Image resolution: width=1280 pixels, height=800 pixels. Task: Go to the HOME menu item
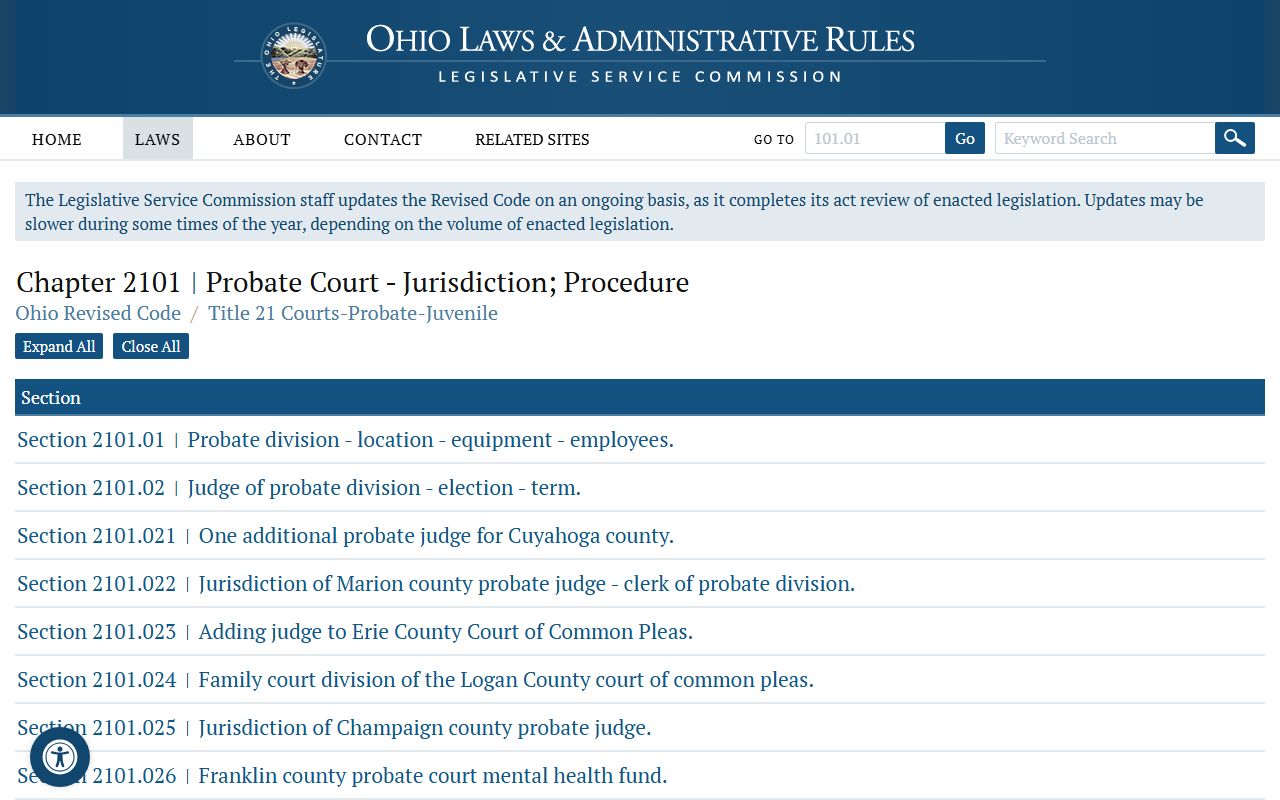point(57,139)
